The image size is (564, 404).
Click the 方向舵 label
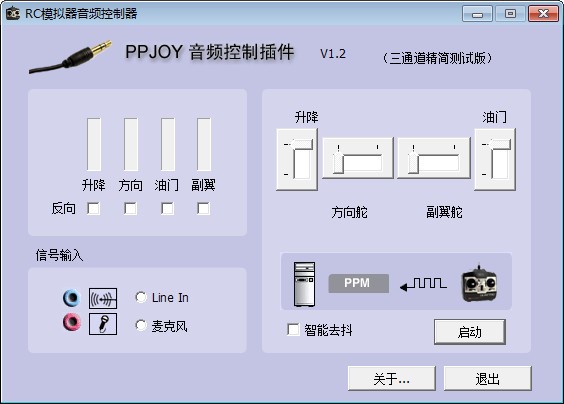click(349, 212)
